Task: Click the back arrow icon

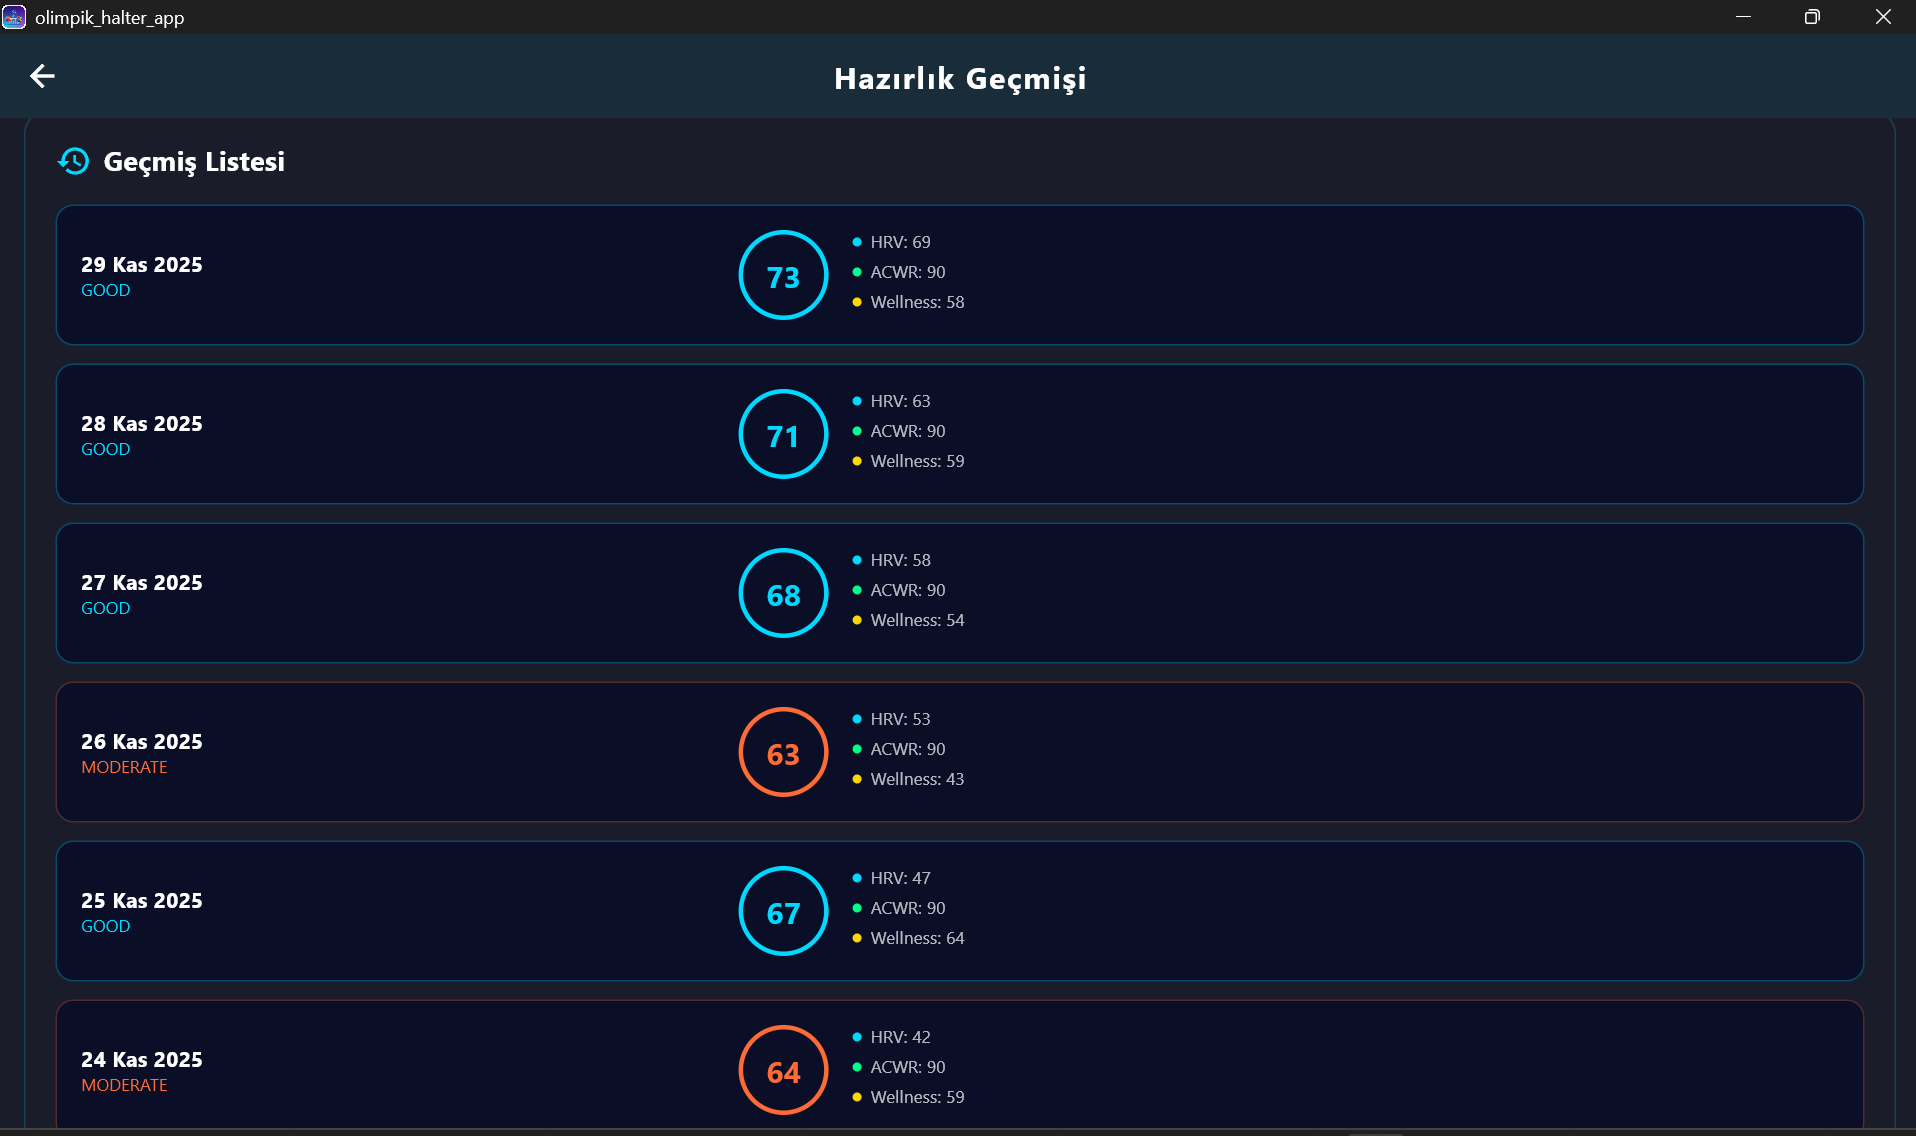Action: pos(42,76)
